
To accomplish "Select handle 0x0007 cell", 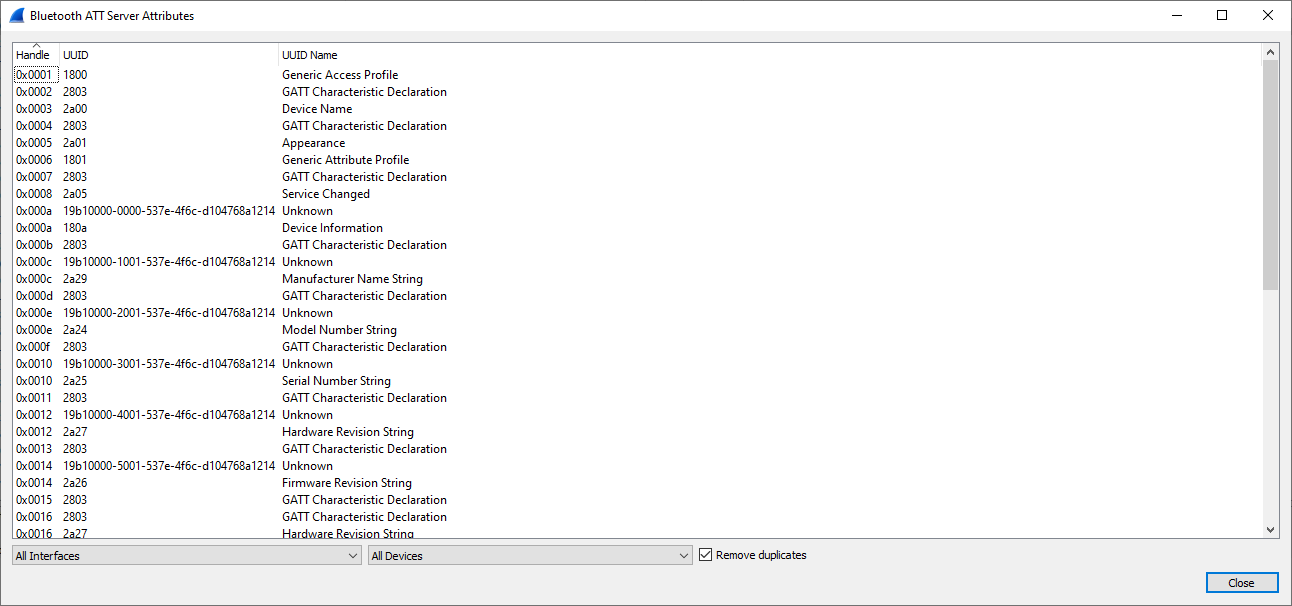I will tap(34, 177).
